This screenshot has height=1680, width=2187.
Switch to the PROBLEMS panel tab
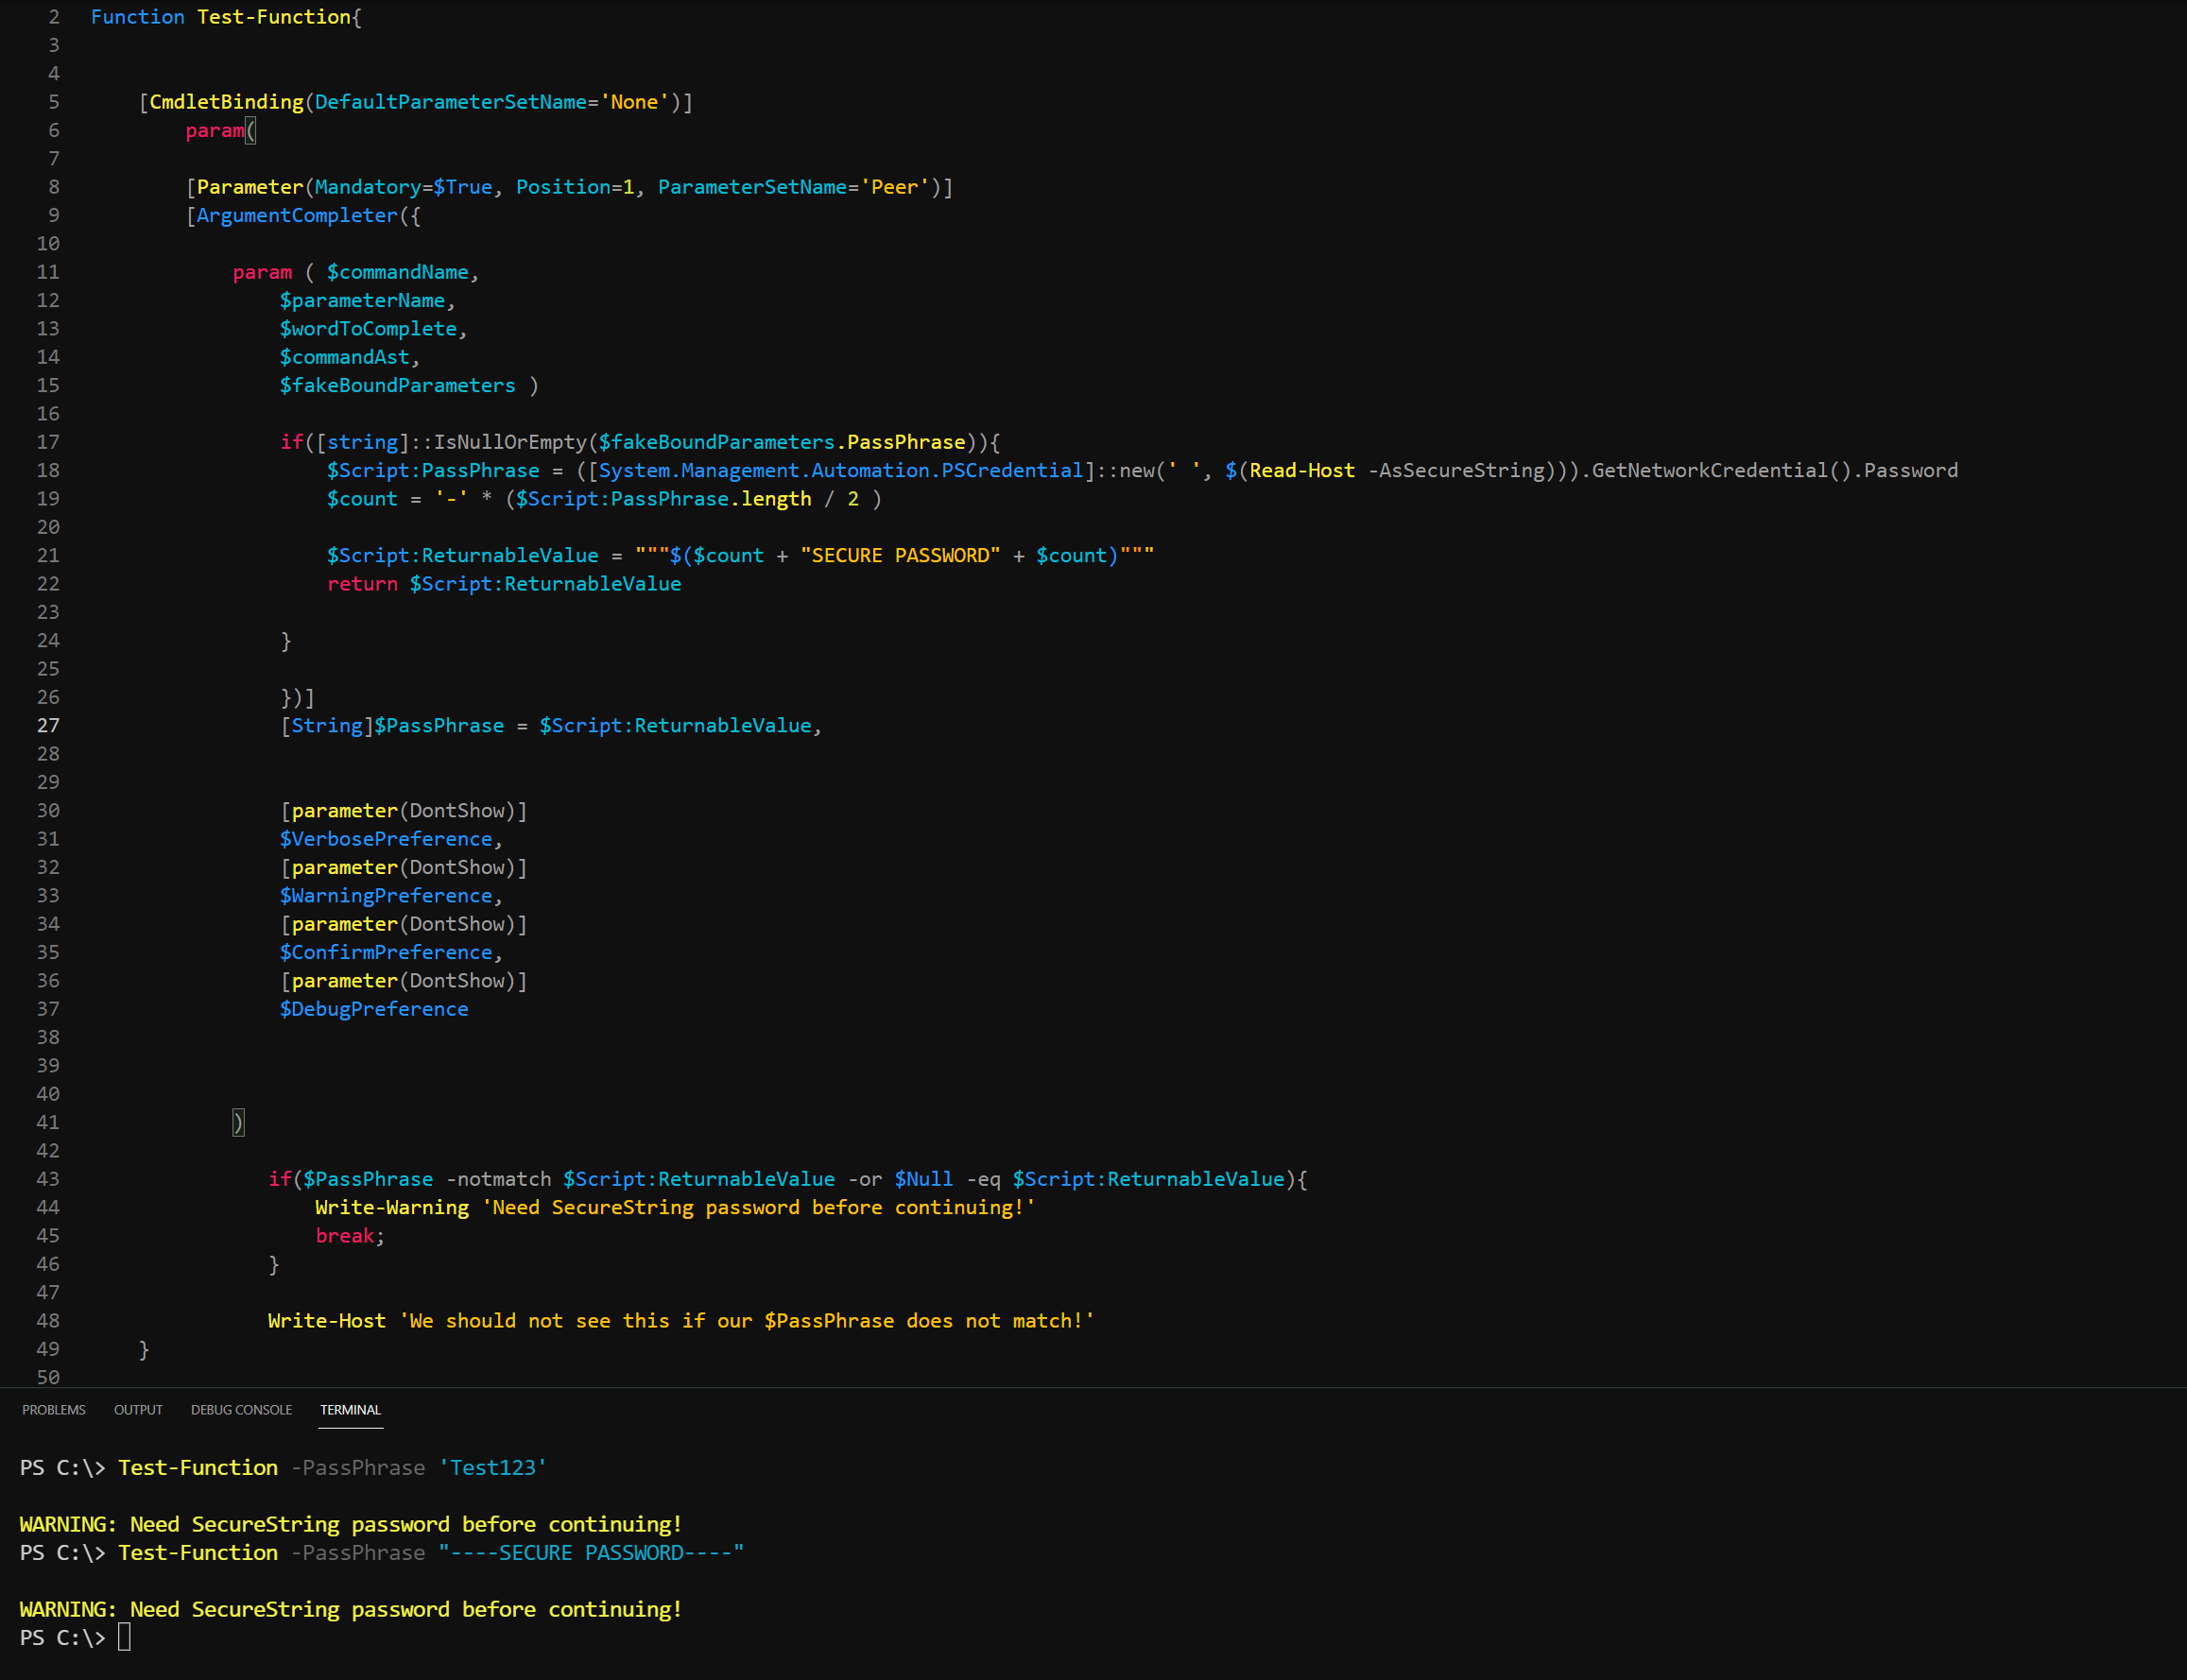pyautogui.click(x=54, y=1410)
